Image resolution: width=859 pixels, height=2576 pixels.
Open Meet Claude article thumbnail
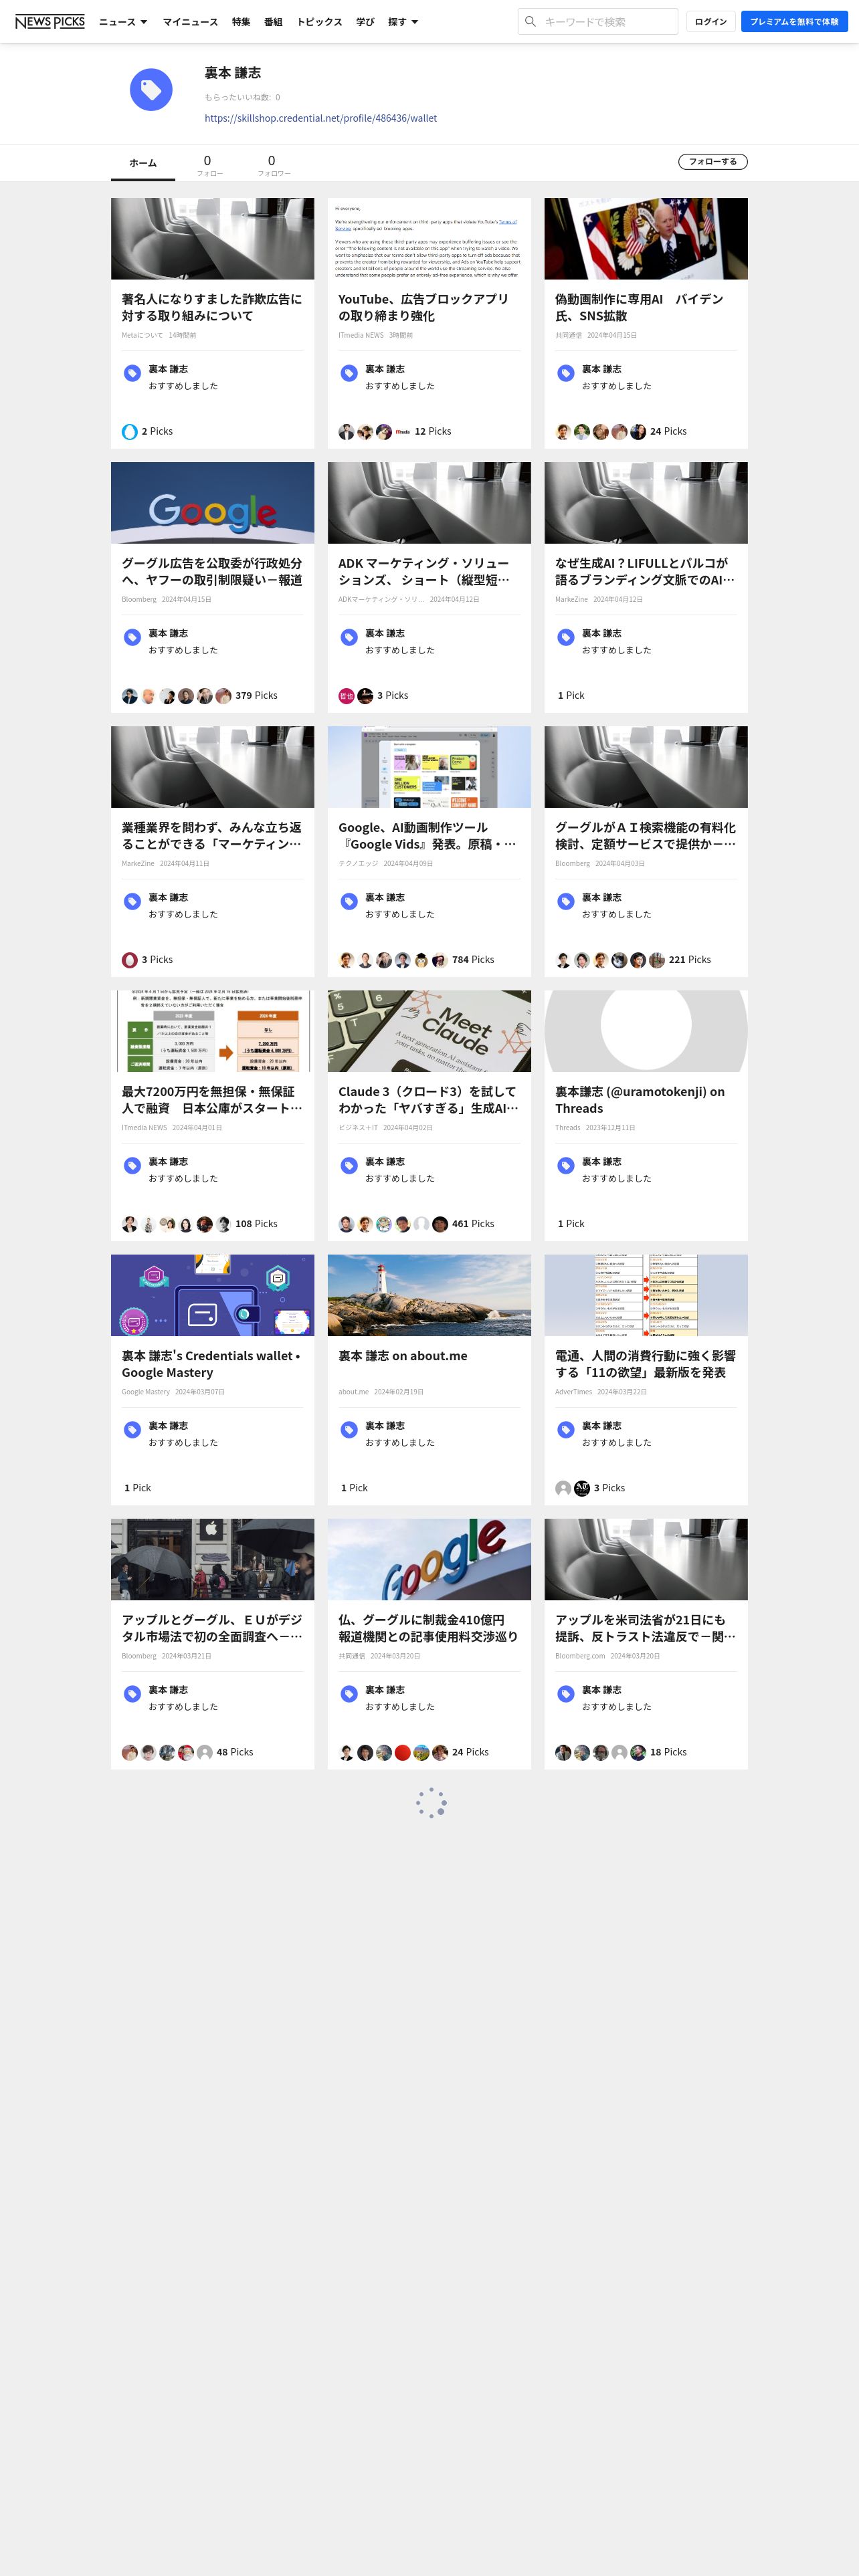point(429,1030)
